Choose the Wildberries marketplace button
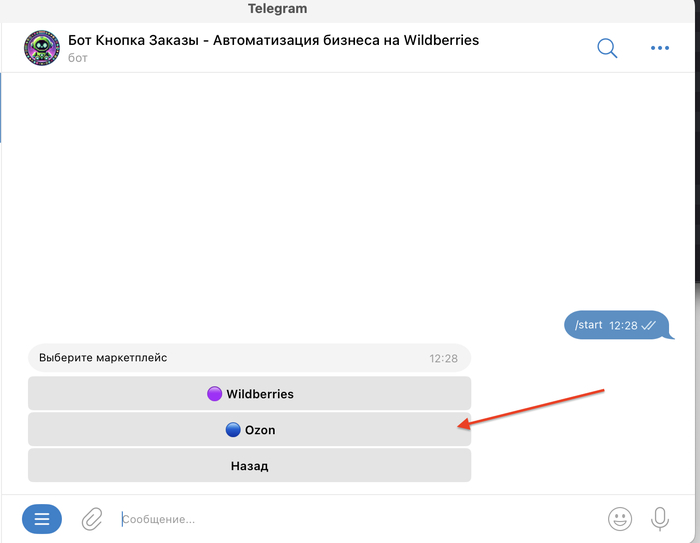The image size is (700, 543). tap(250, 393)
